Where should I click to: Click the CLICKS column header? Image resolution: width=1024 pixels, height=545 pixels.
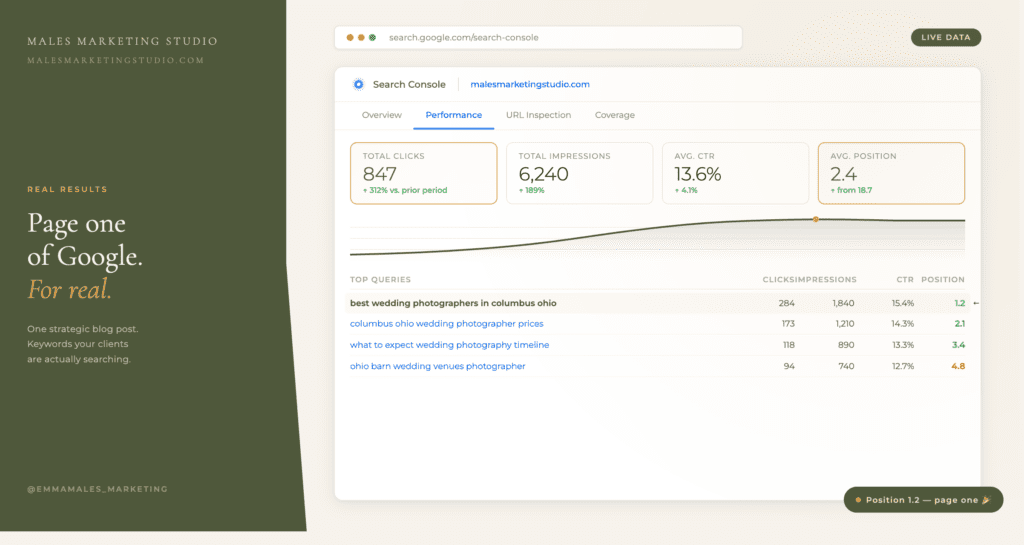point(776,279)
